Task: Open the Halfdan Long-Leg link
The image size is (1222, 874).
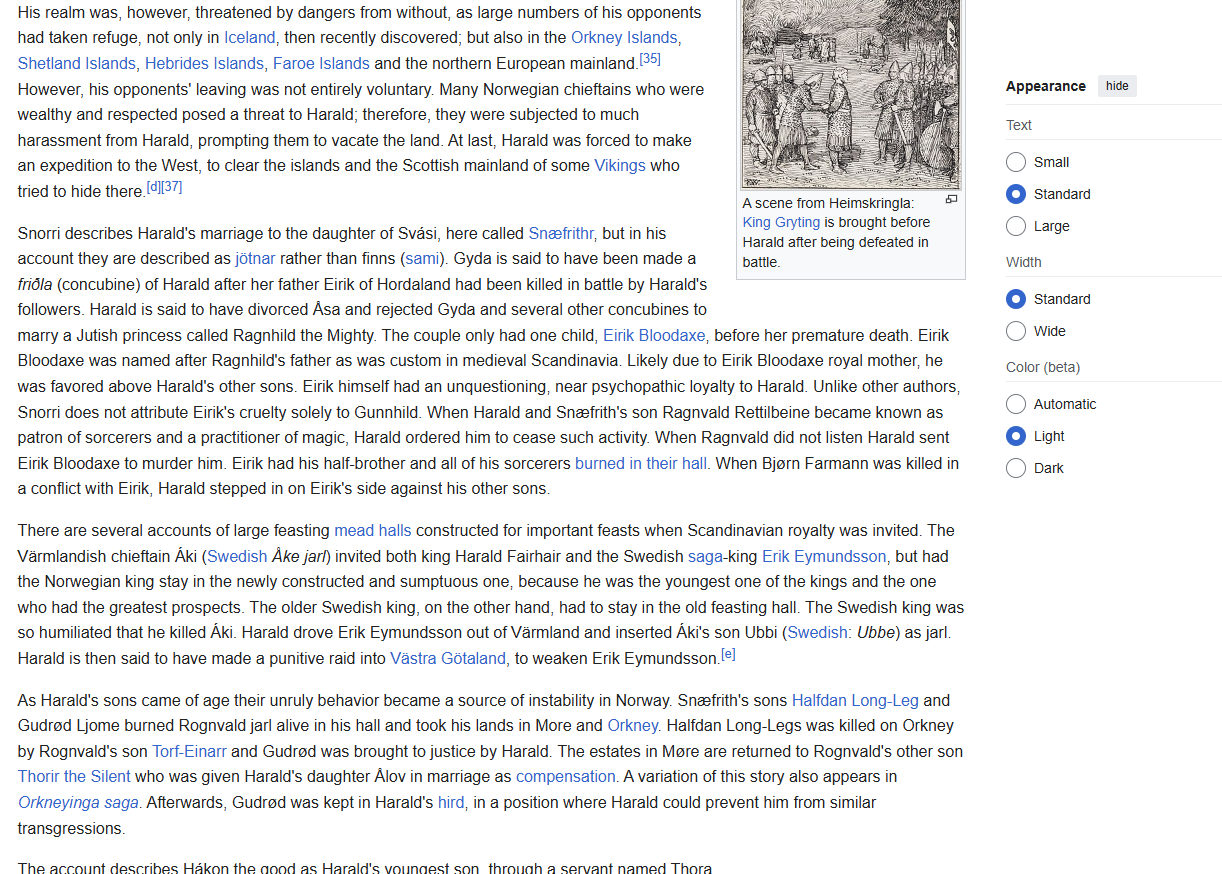Action: pyautogui.click(x=855, y=700)
